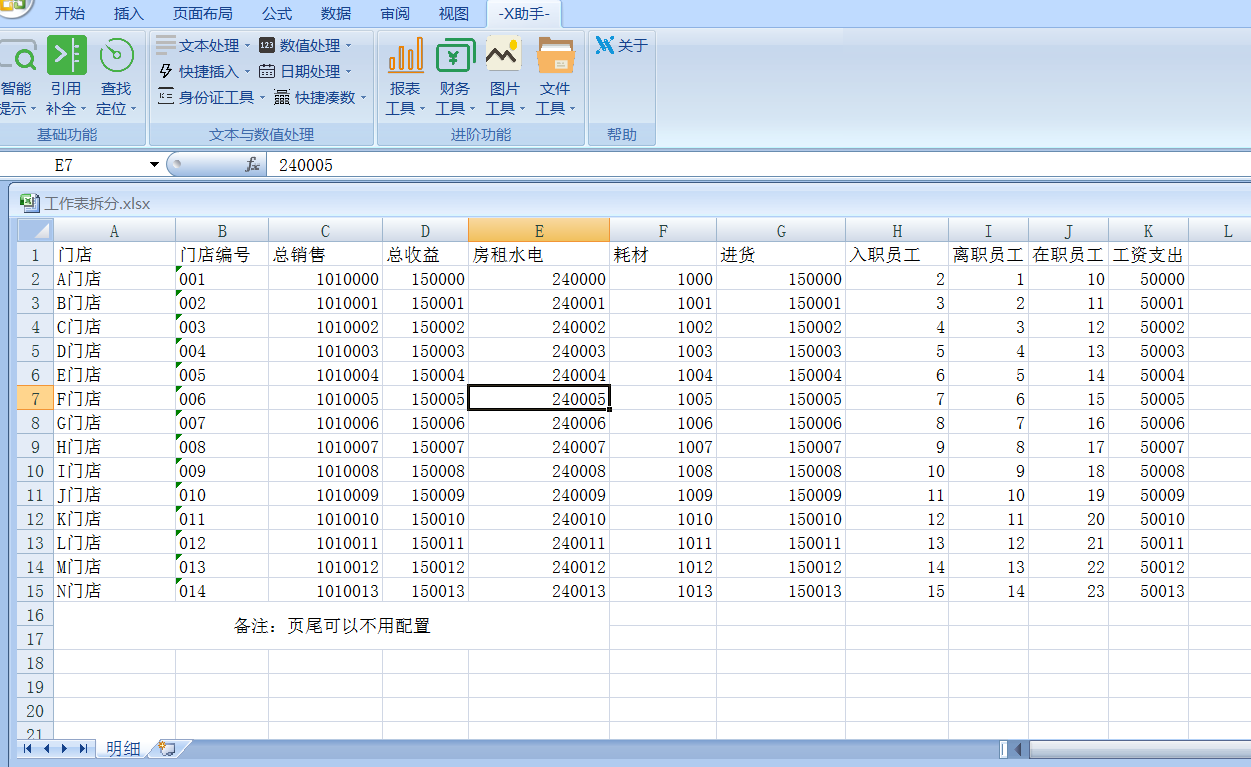Expand the 智能提示 dropdown arrow
This screenshot has height=767, width=1251.
[33, 109]
